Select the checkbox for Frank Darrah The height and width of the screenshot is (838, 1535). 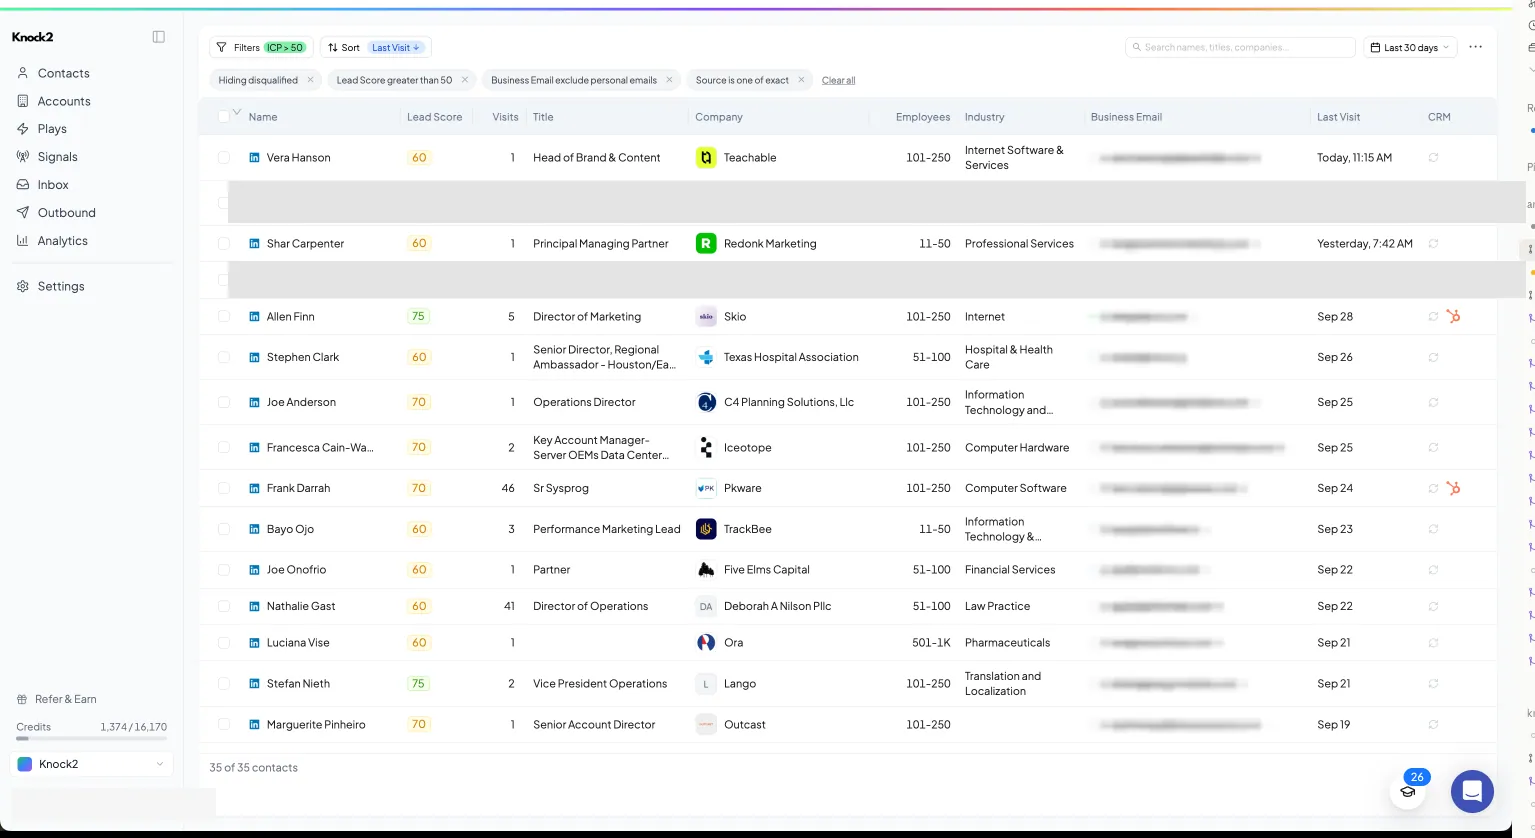pyautogui.click(x=223, y=488)
